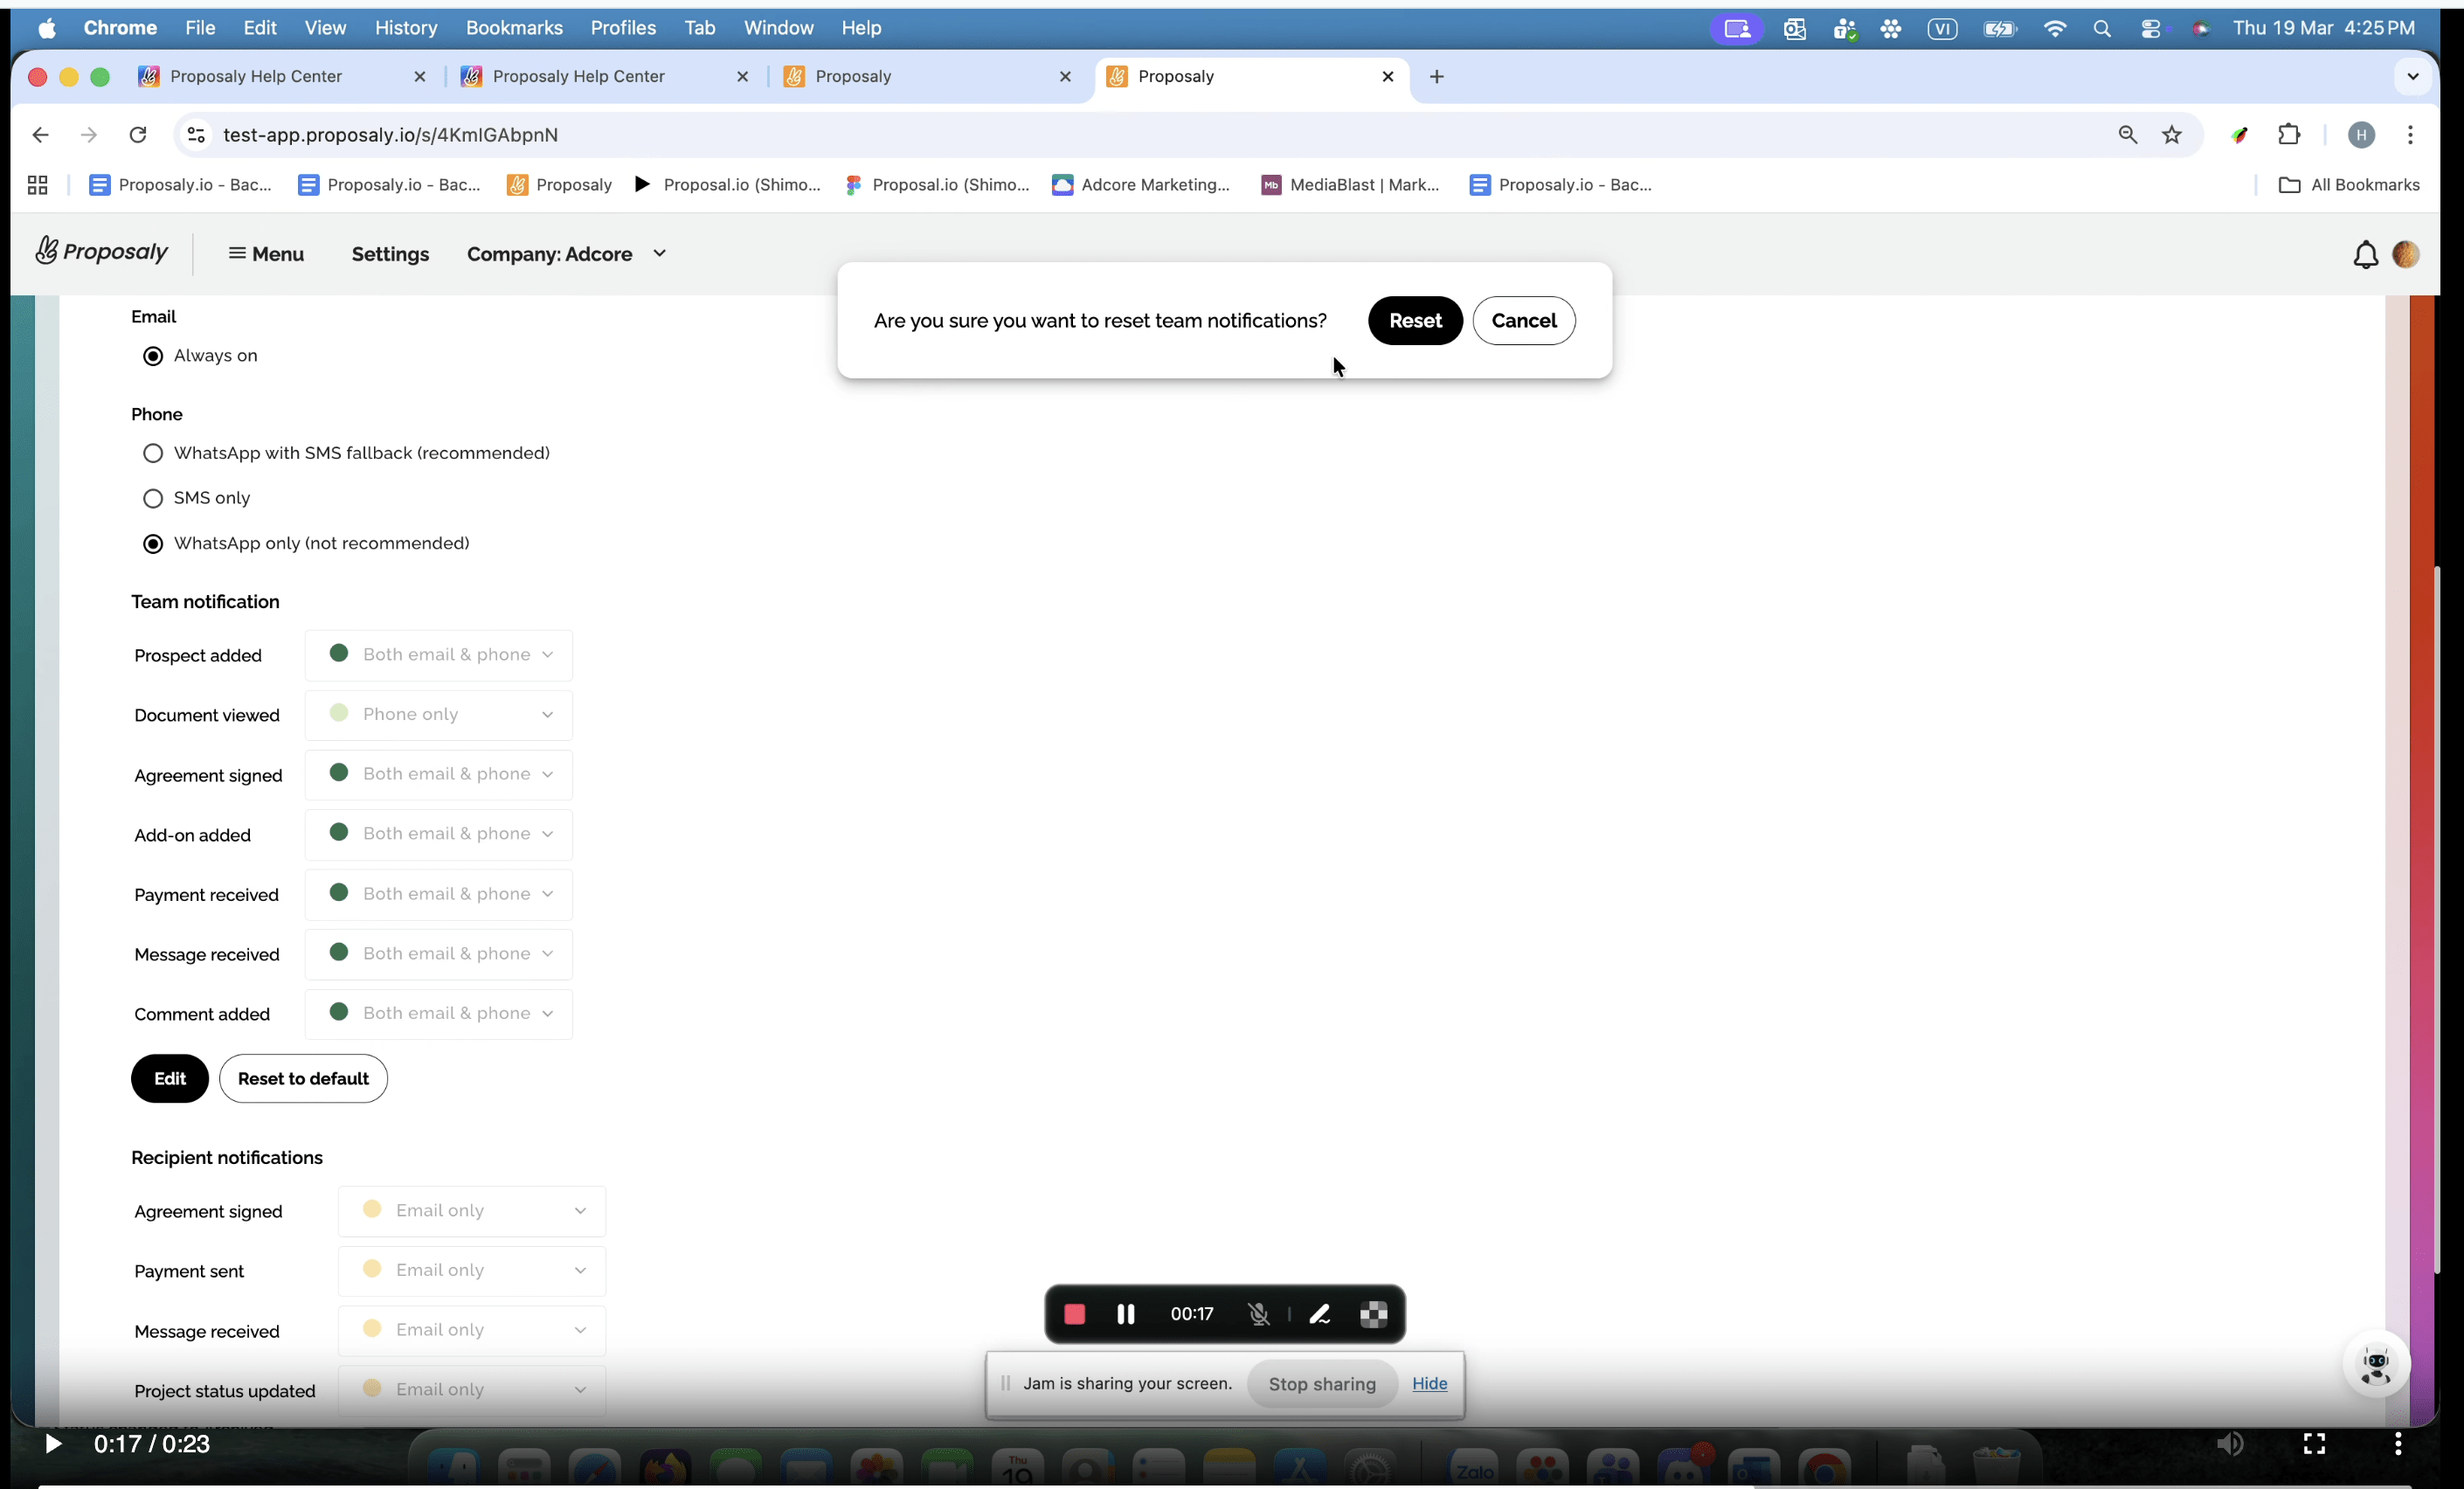Click the Proposaly logo

pyautogui.click(x=101, y=252)
